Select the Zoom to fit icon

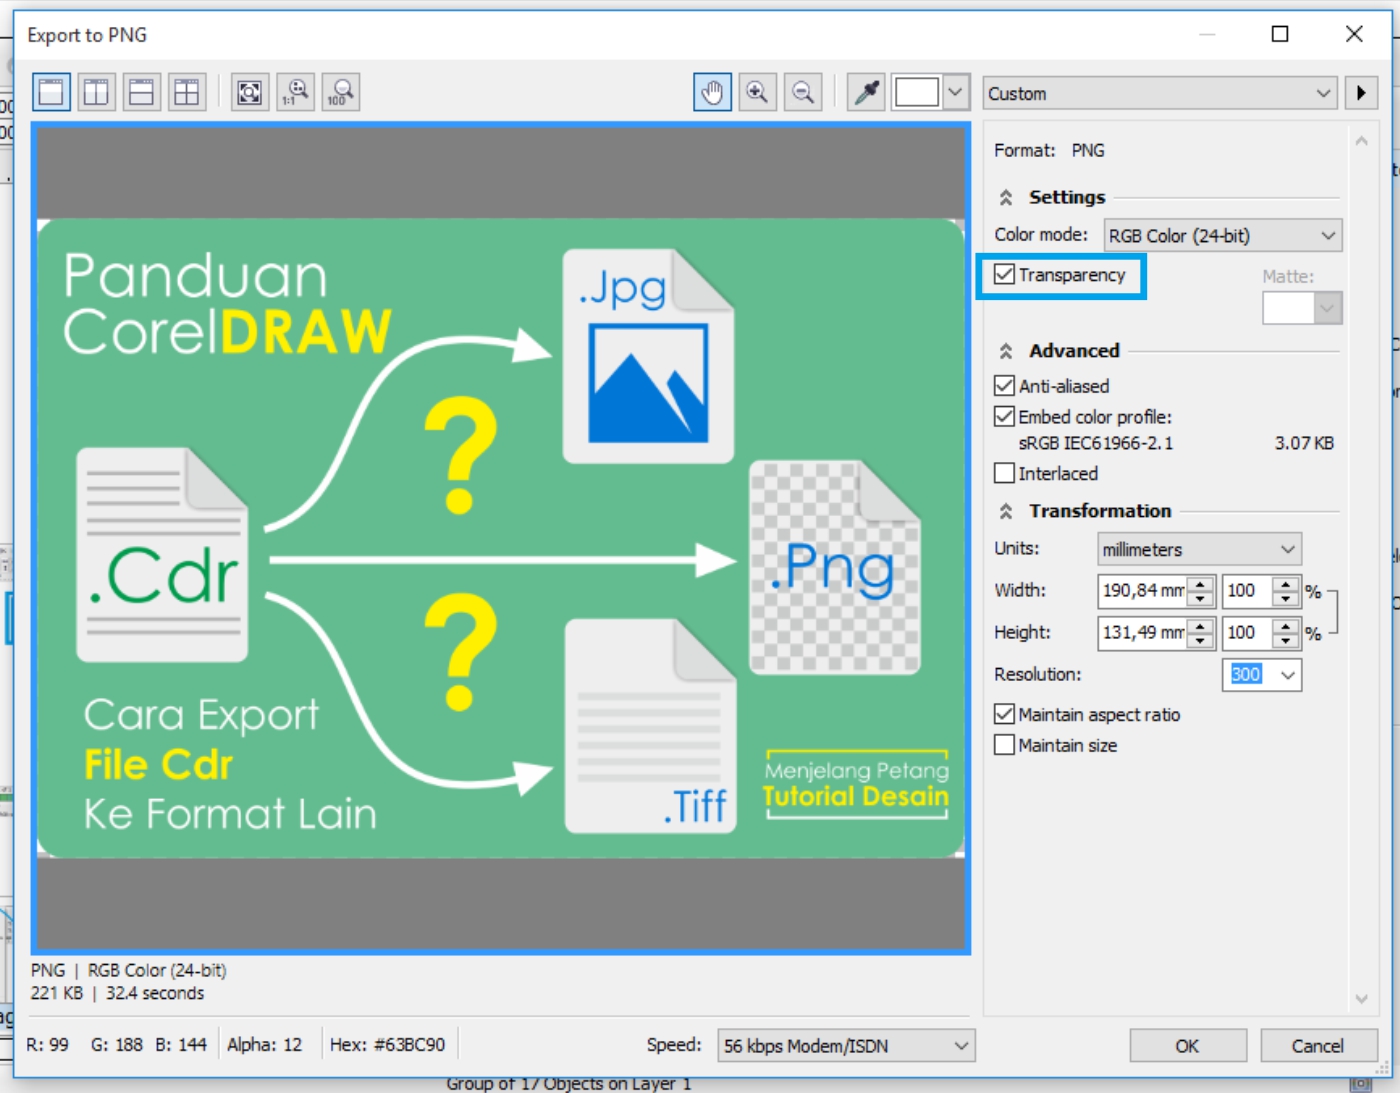[249, 91]
